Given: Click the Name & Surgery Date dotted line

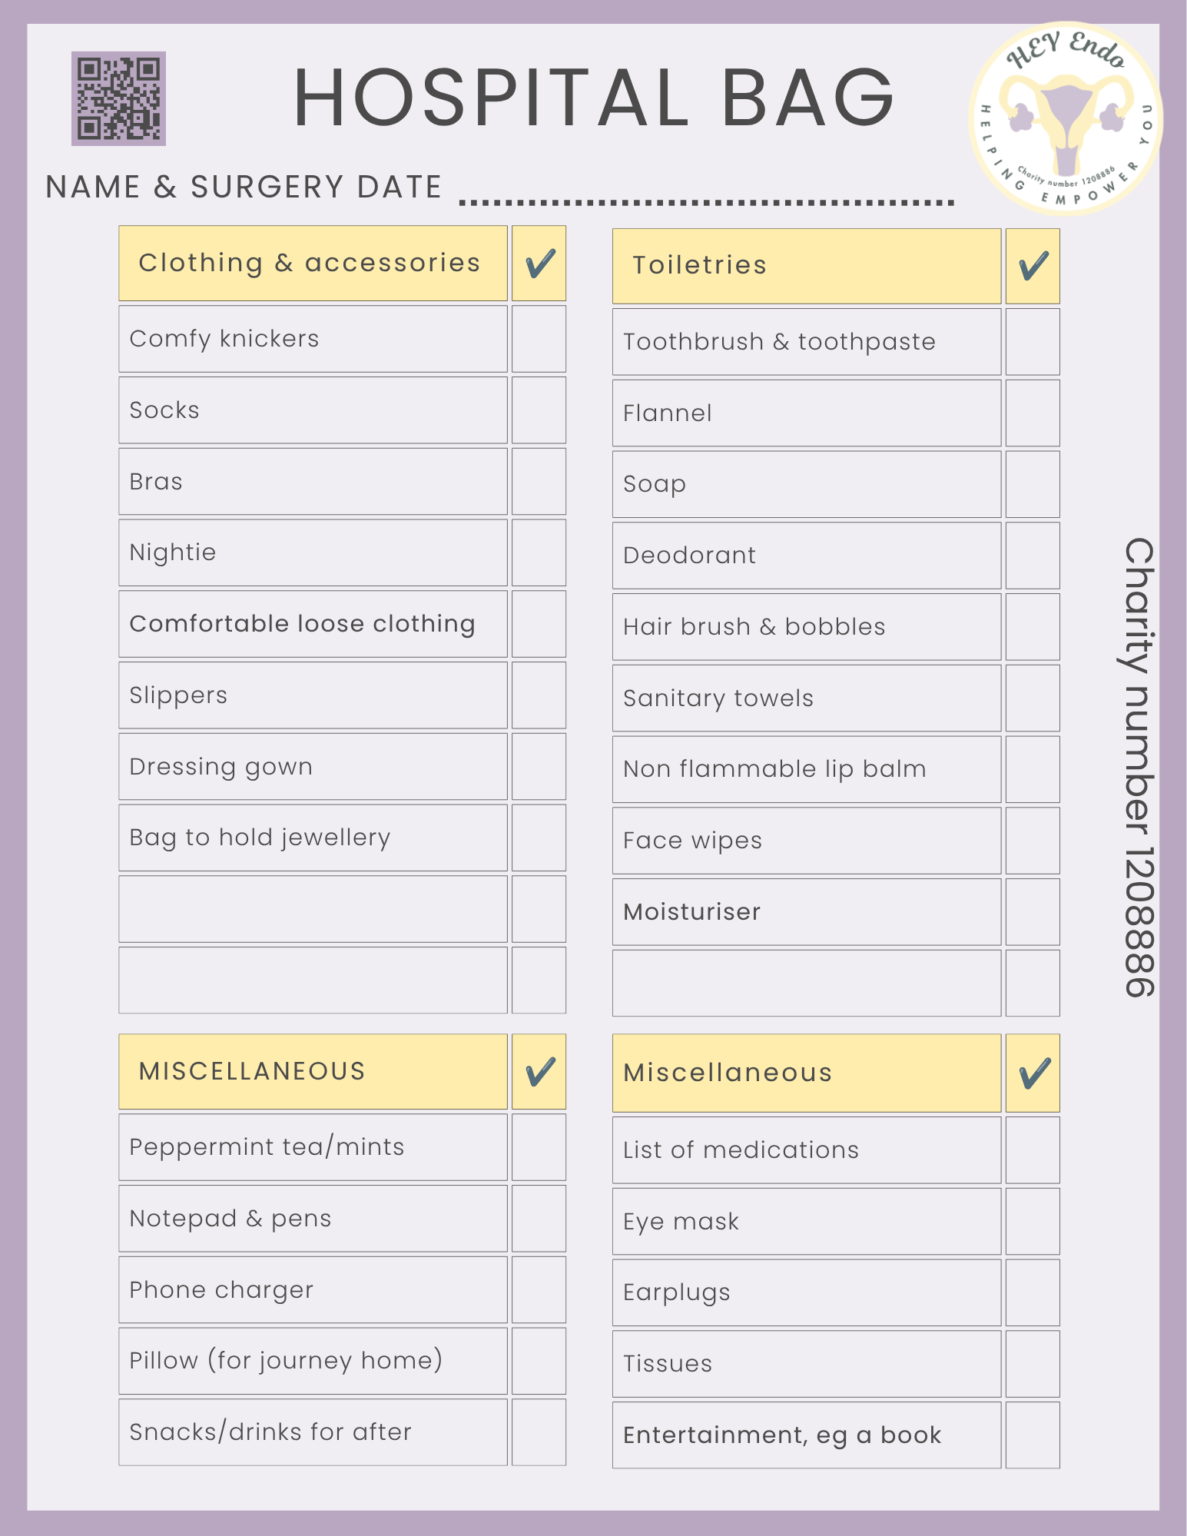Looking at the screenshot, I should [707, 202].
